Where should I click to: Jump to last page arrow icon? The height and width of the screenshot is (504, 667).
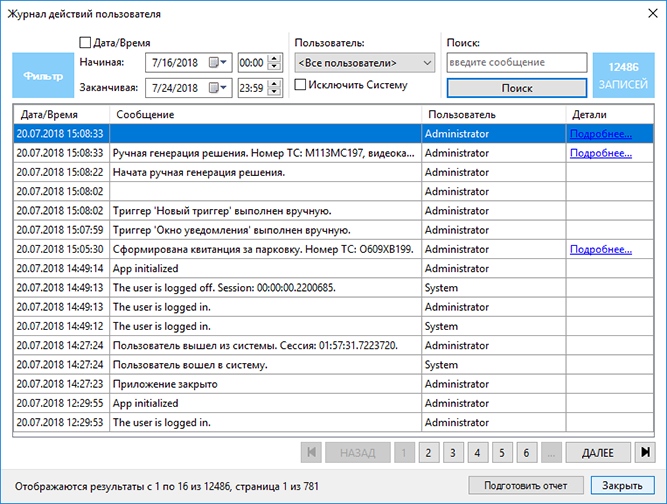[645, 452]
